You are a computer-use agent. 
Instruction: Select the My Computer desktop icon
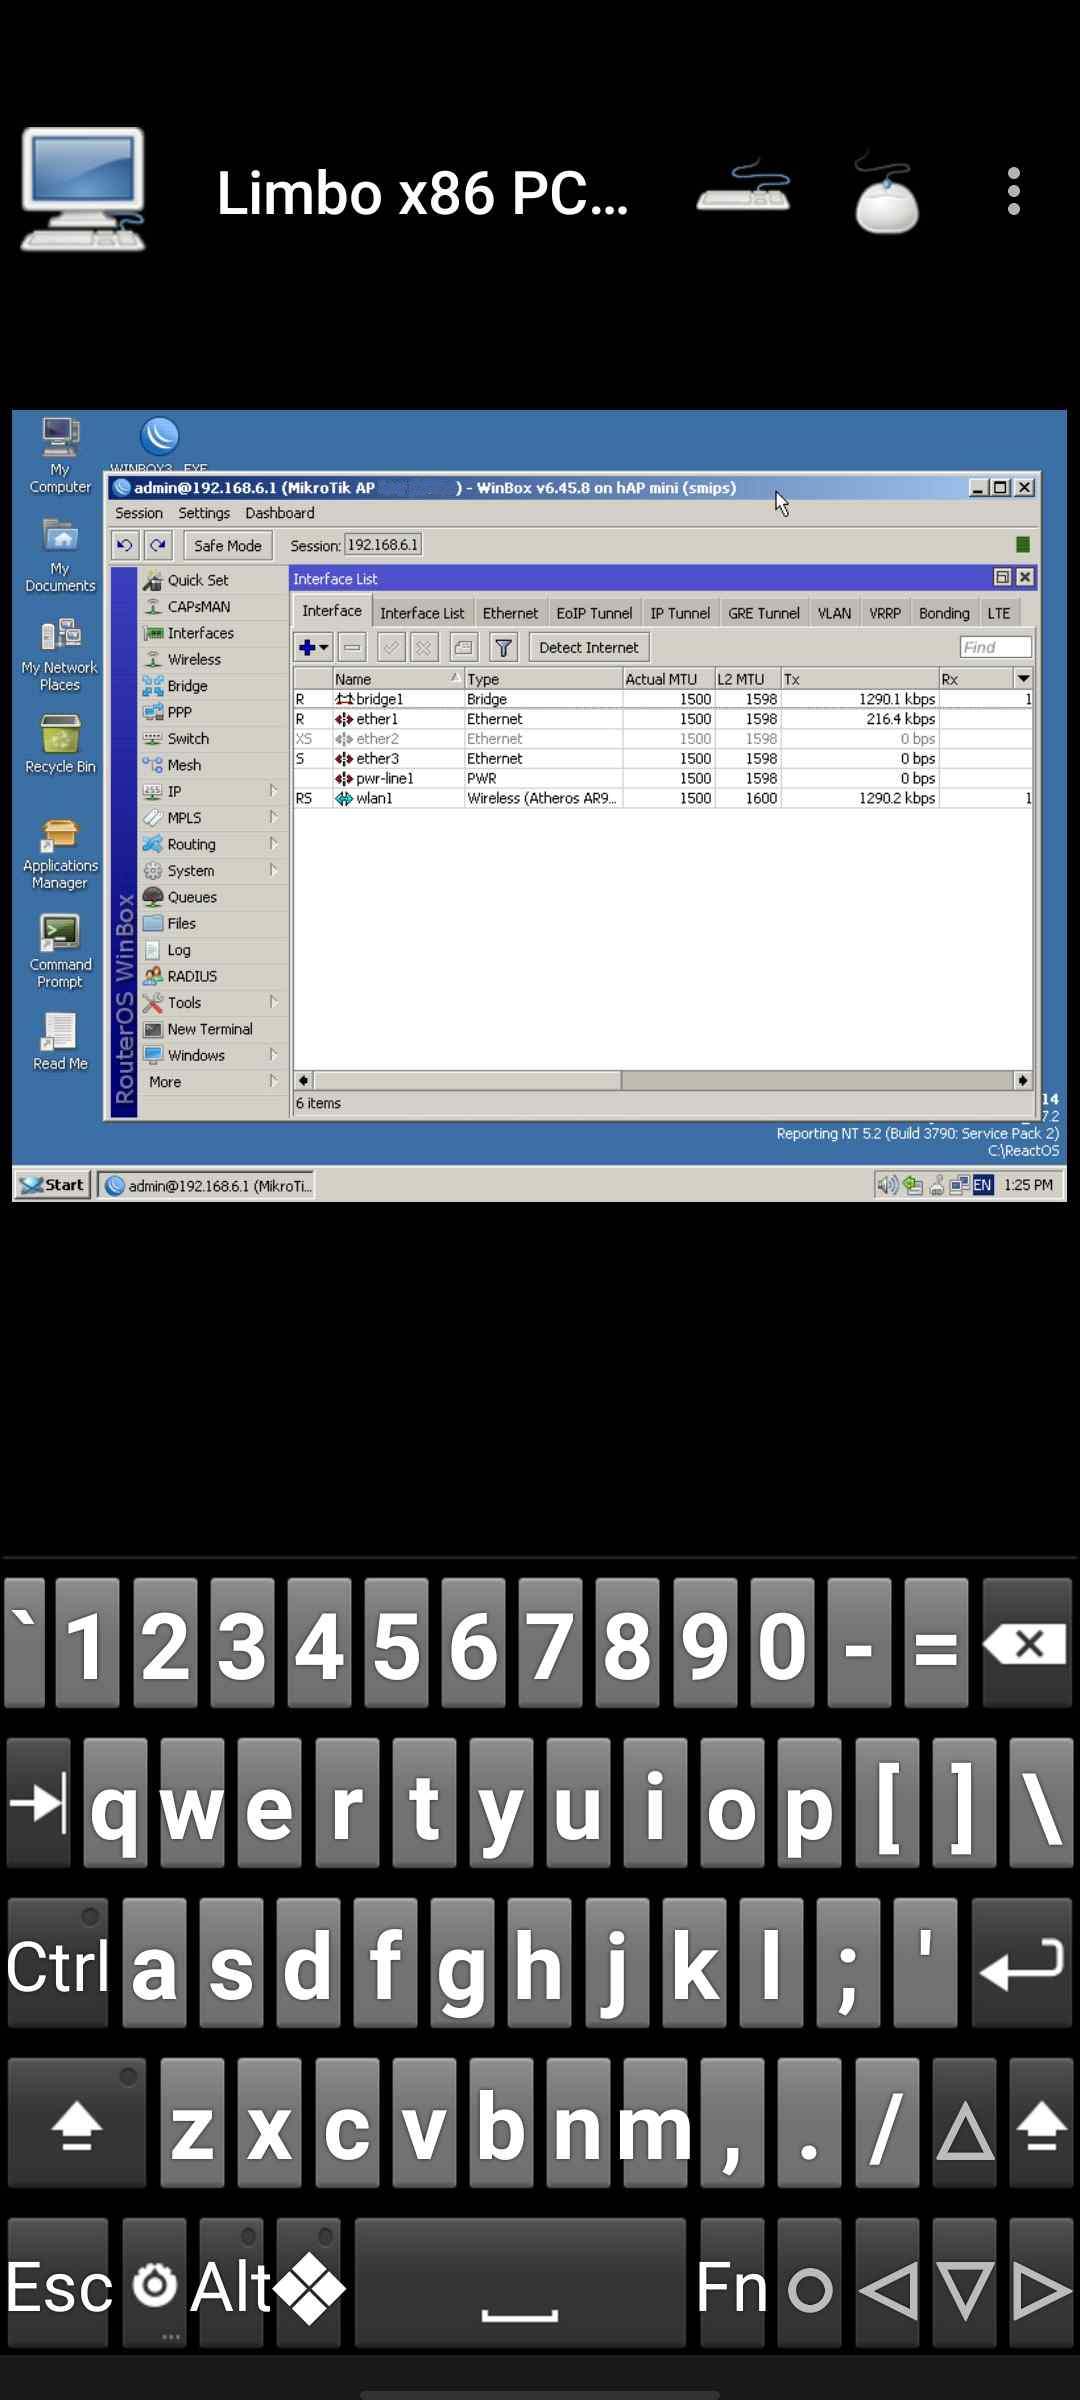(60, 456)
